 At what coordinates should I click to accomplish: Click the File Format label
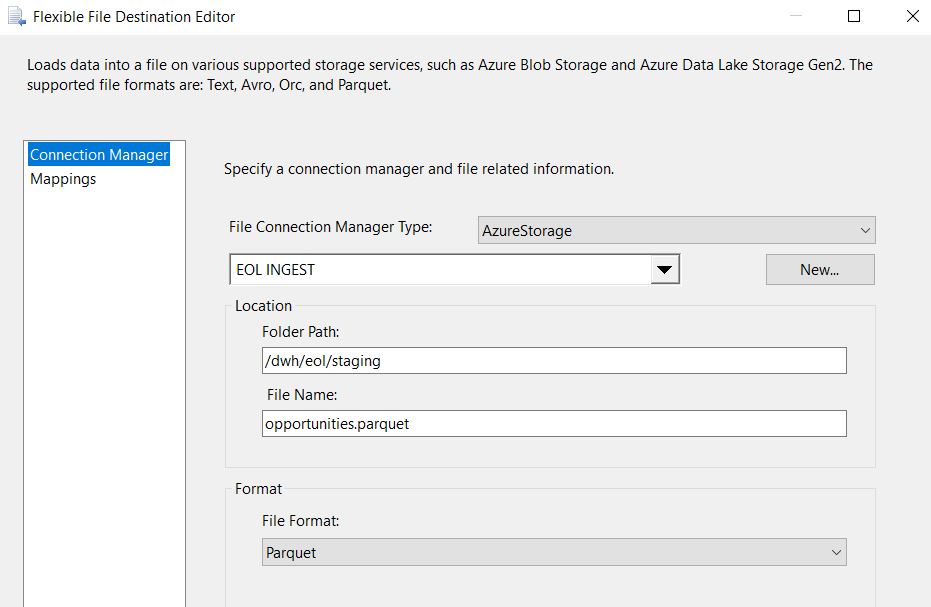coord(300,521)
